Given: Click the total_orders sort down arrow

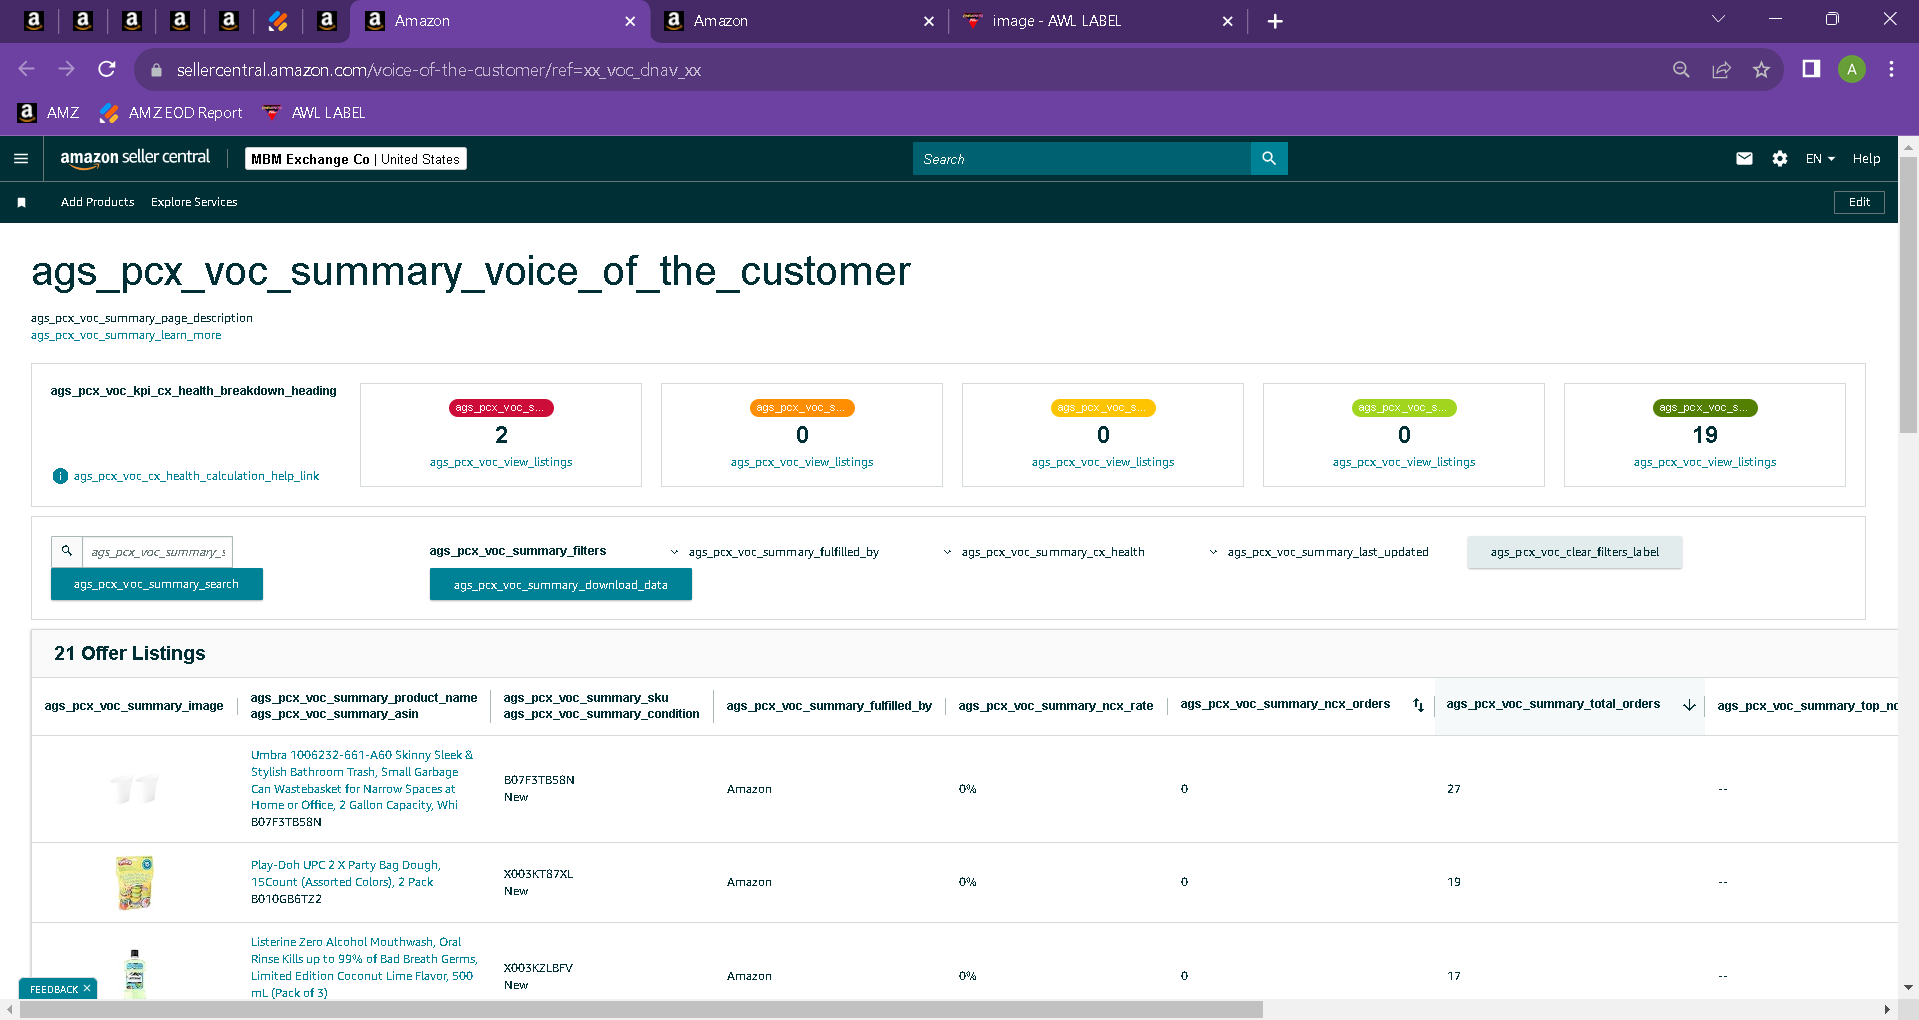Looking at the screenshot, I should [1689, 705].
